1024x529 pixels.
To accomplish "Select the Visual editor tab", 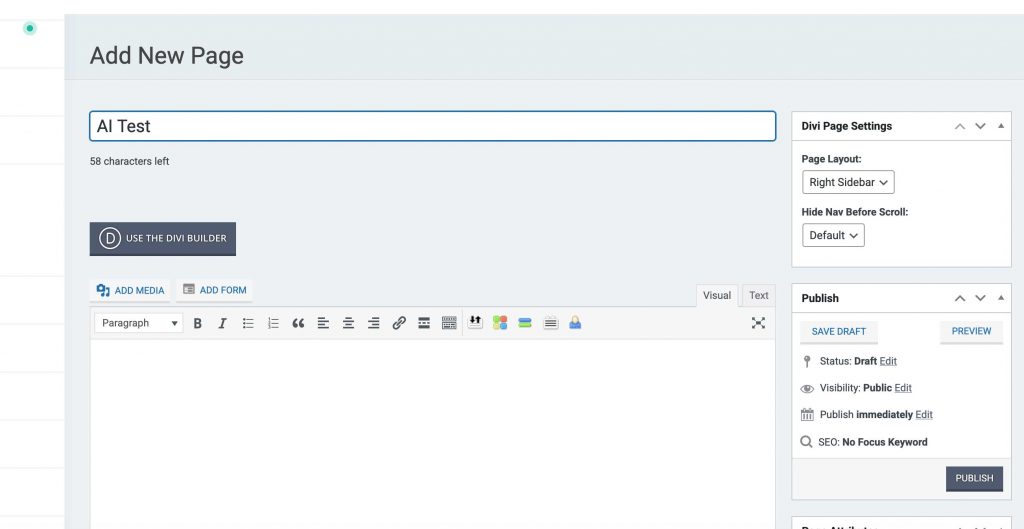I will point(717,295).
